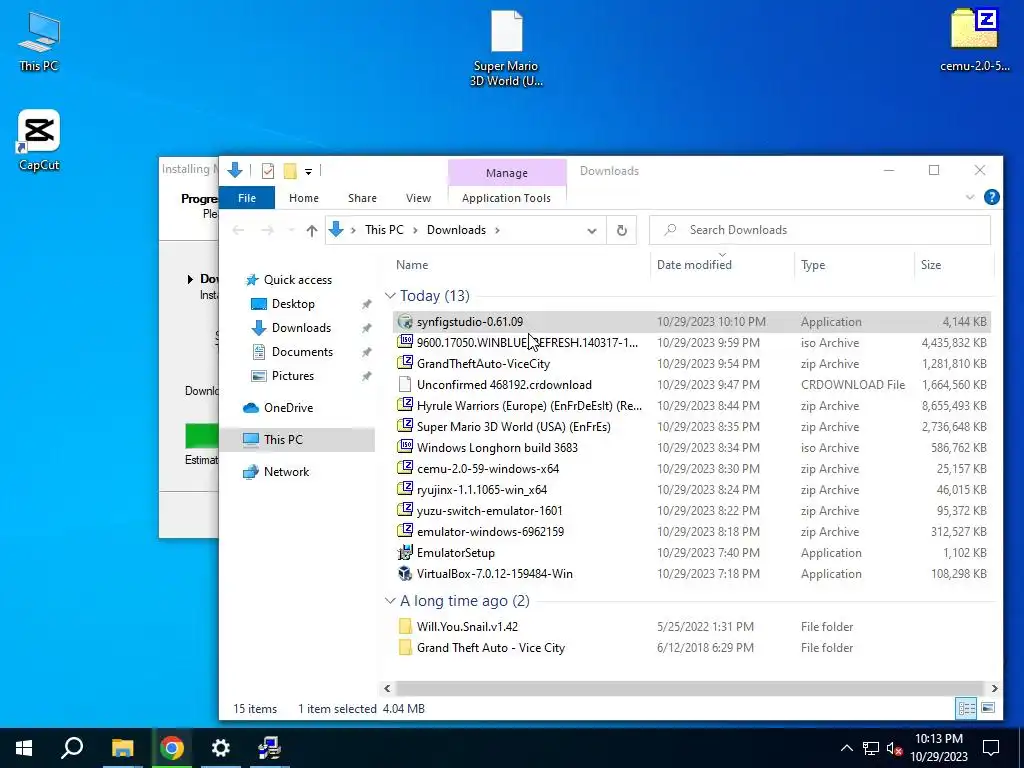Viewport: 1024px width, 768px height.
Task: Focus the Search Downloads field
Action: pyautogui.click(x=820, y=230)
